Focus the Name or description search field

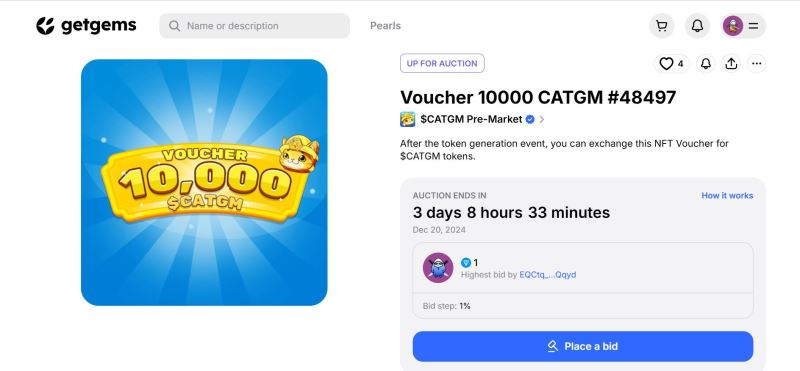(254, 26)
